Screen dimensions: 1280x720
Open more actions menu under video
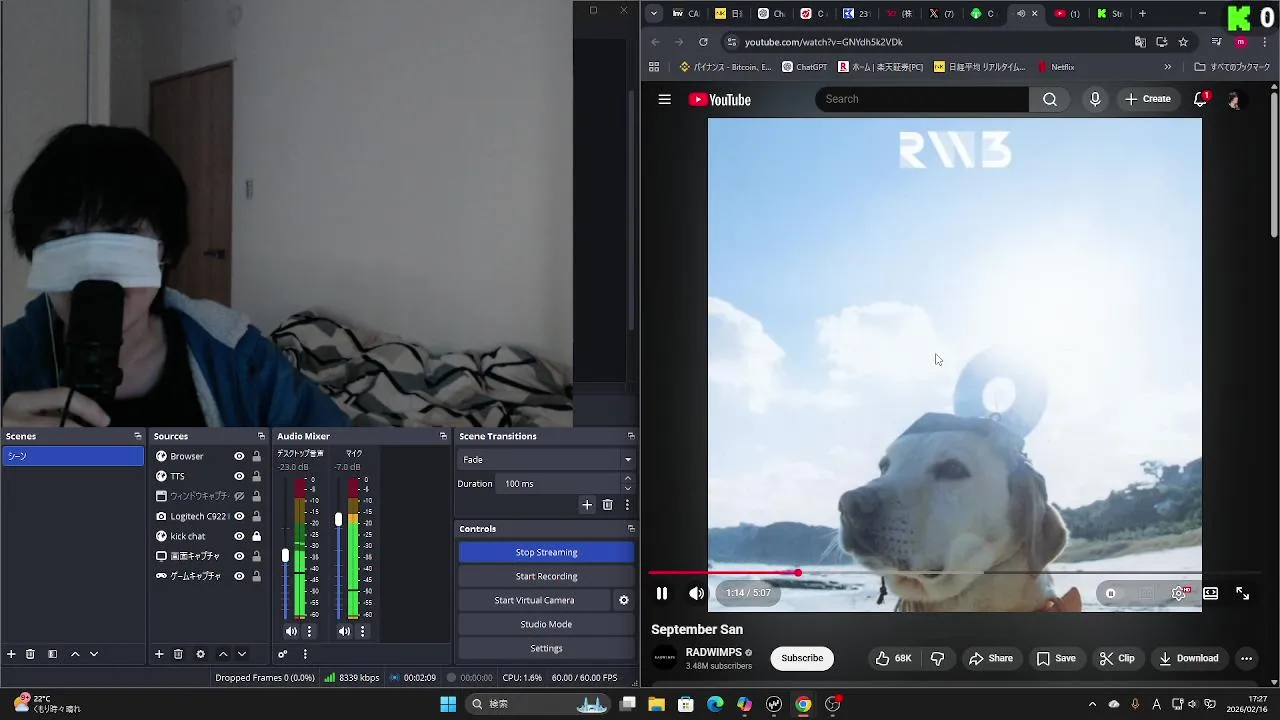[1246, 658]
